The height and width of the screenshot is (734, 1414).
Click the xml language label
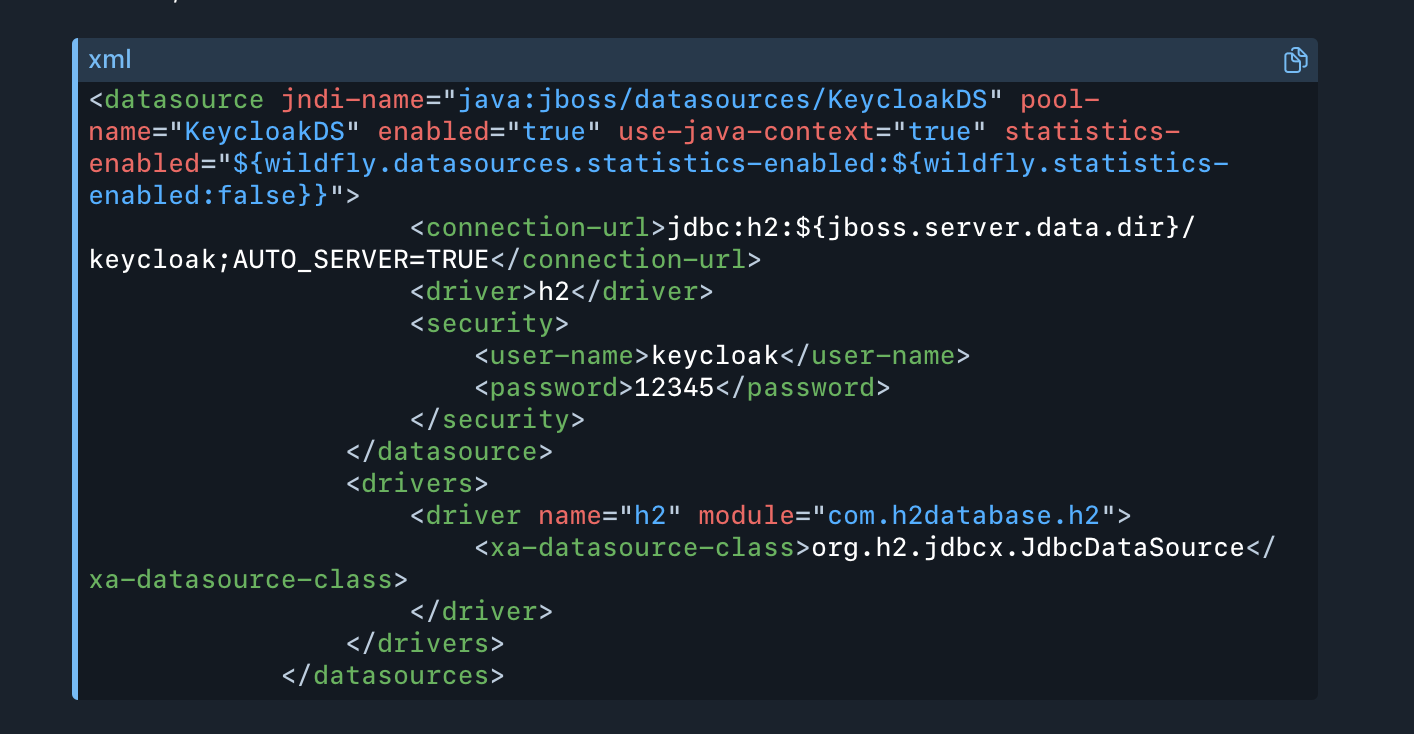110,60
